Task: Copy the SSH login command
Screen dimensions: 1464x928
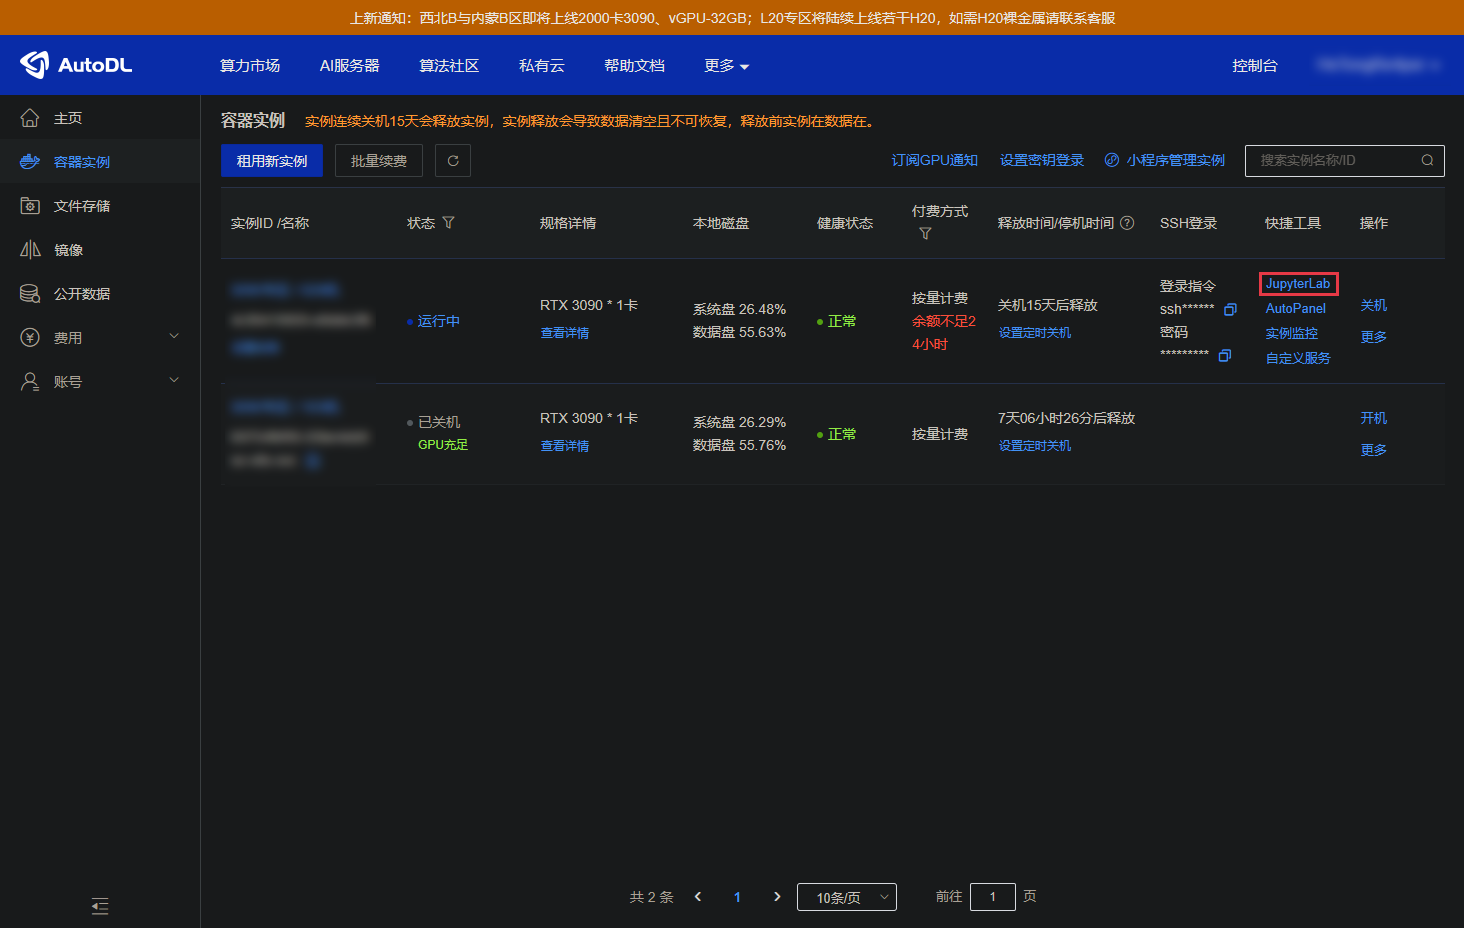Action: pyautogui.click(x=1230, y=309)
